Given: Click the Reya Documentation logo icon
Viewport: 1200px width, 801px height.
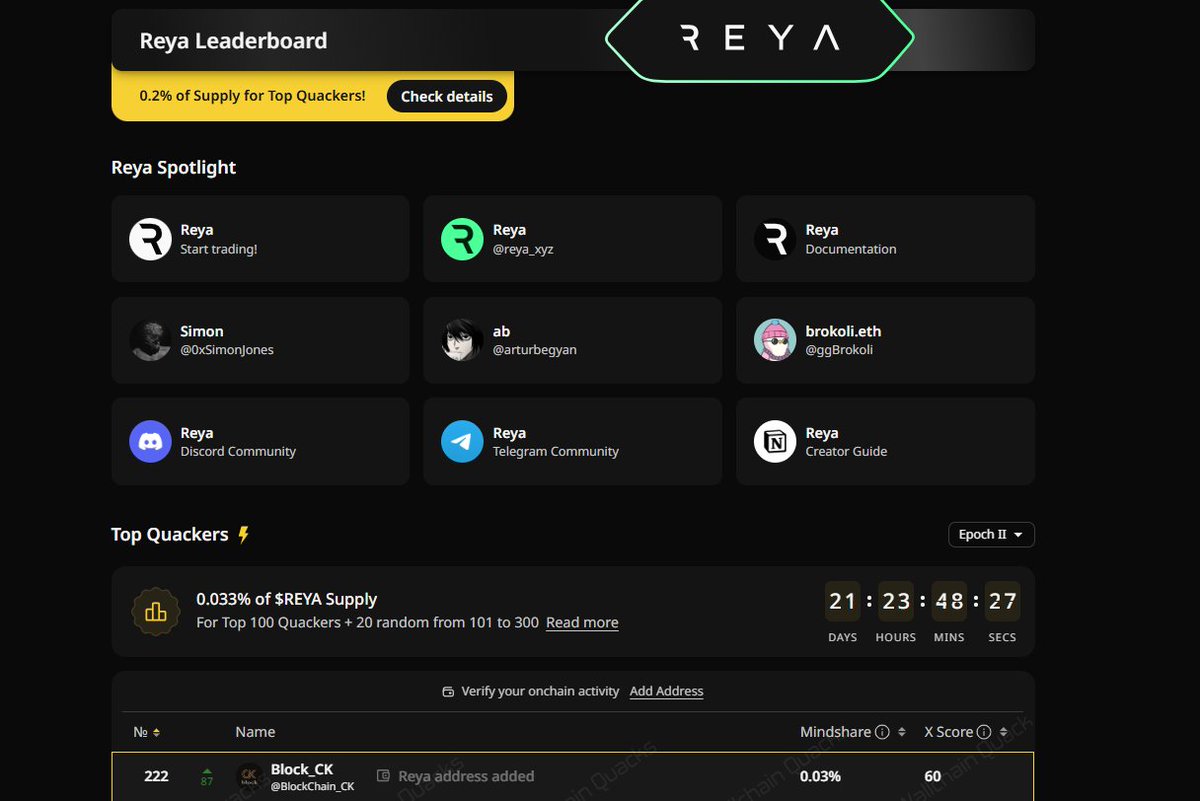Looking at the screenshot, I should (775, 239).
